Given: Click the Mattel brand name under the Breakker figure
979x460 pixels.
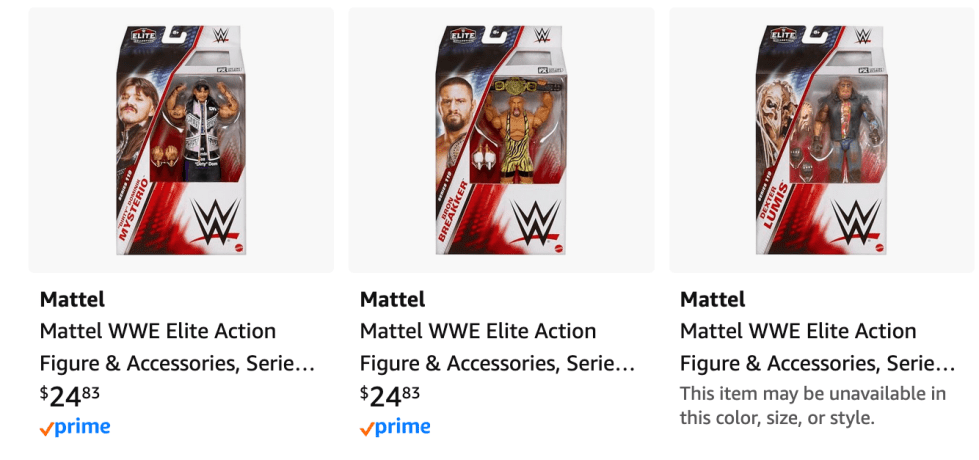Looking at the screenshot, I should tap(392, 299).
